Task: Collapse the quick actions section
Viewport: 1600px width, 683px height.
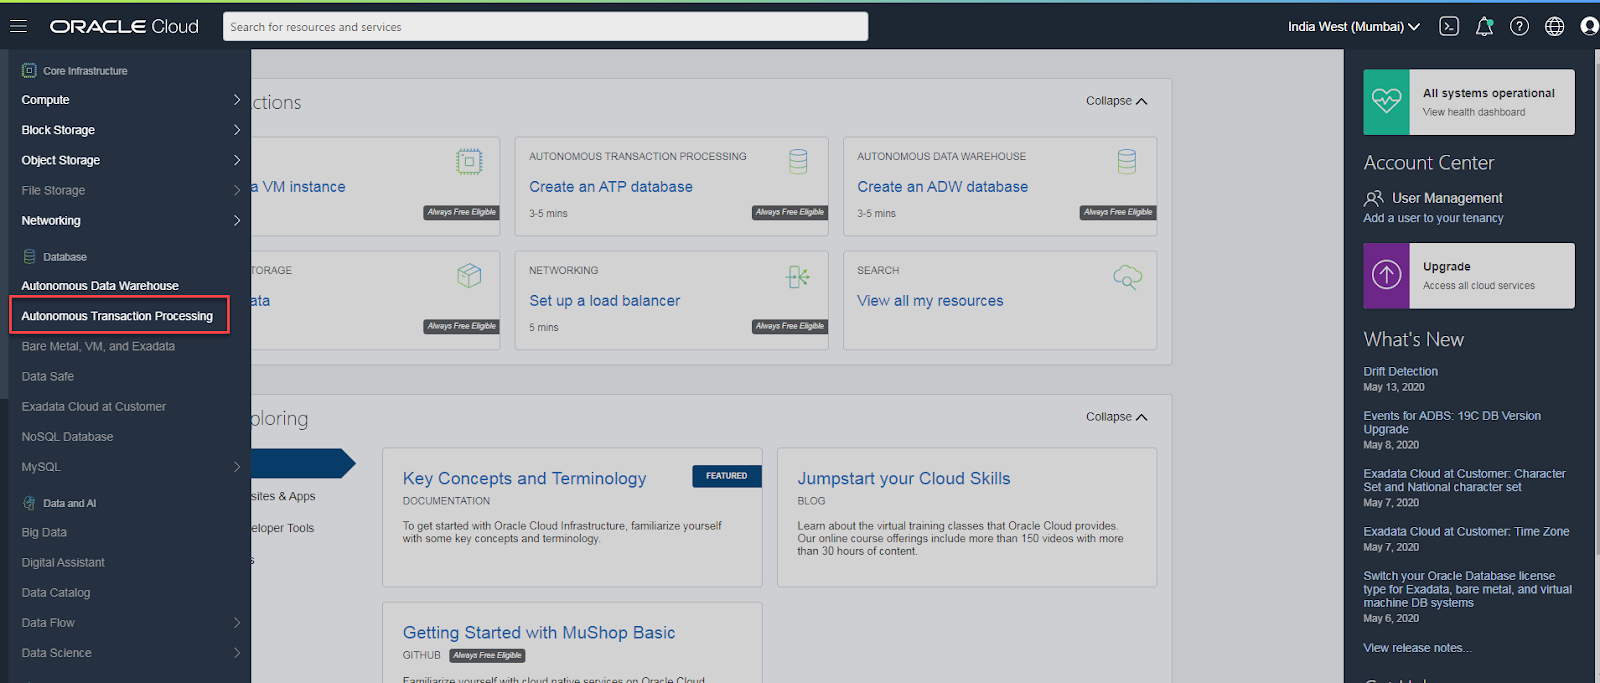Action: (x=1116, y=101)
